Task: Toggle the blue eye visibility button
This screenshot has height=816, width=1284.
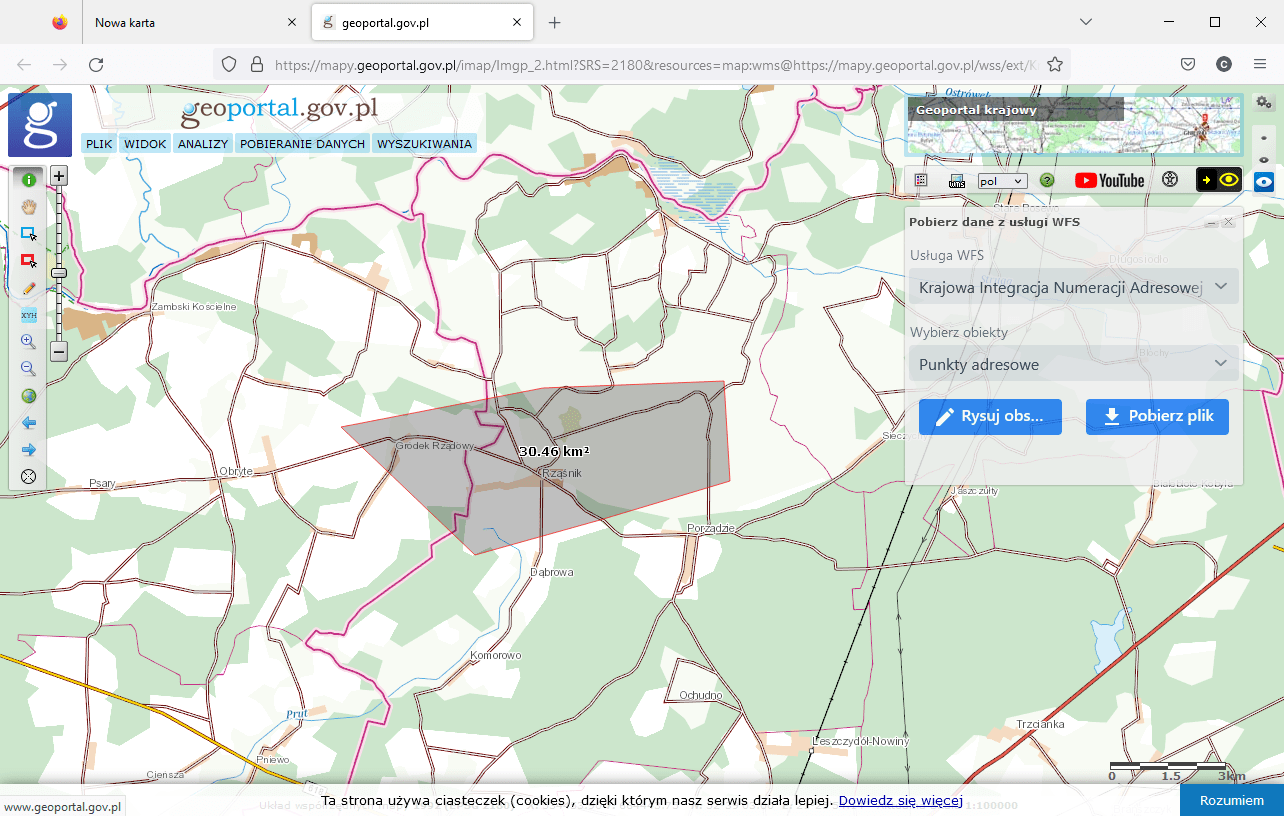Action: coord(1264,182)
